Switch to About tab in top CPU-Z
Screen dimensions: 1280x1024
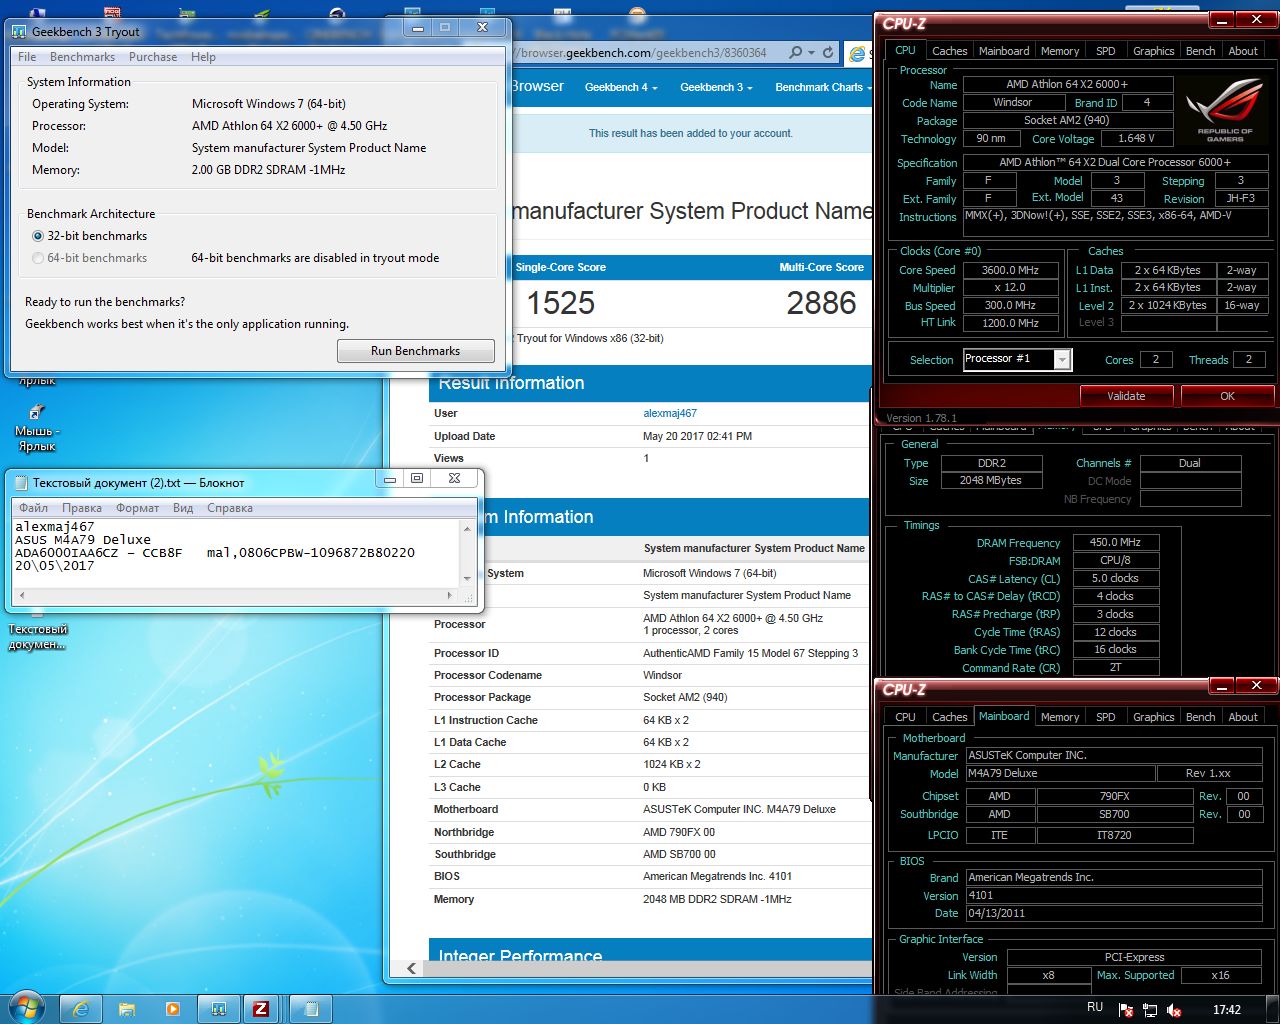(x=1243, y=51)
